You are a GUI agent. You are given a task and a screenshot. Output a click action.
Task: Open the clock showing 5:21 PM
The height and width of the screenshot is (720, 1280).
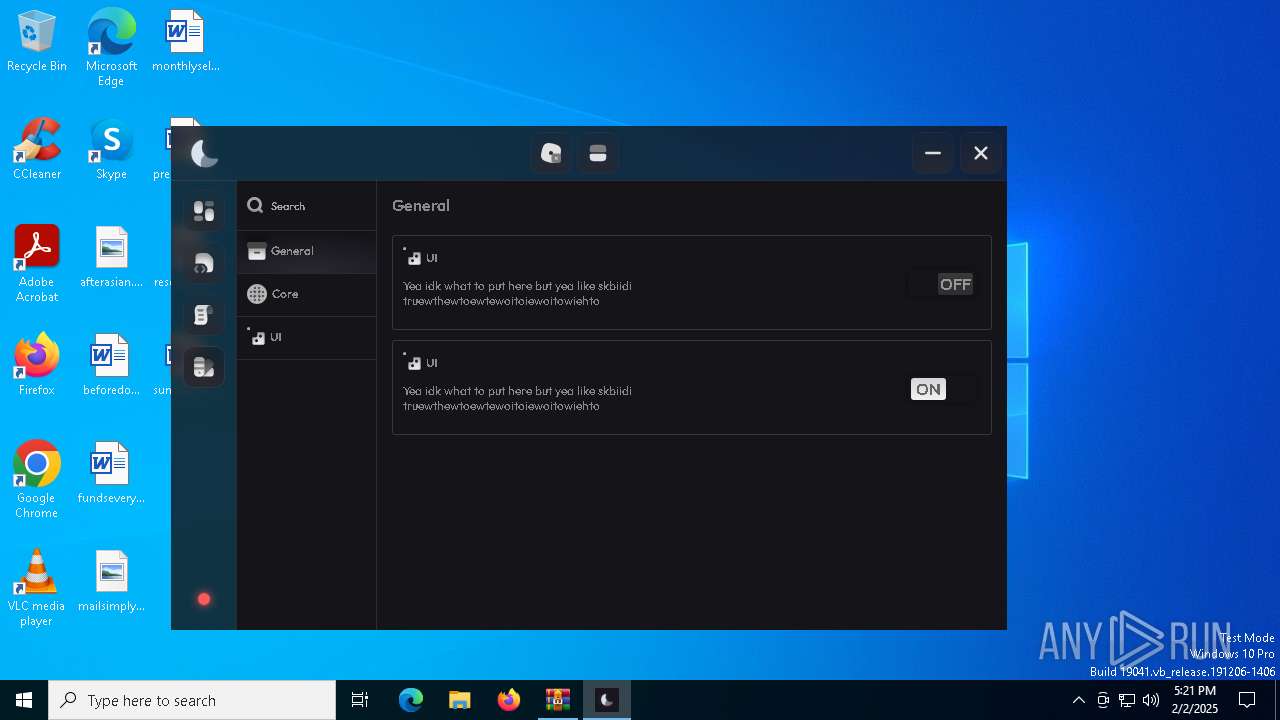[x=1194, y=700]
